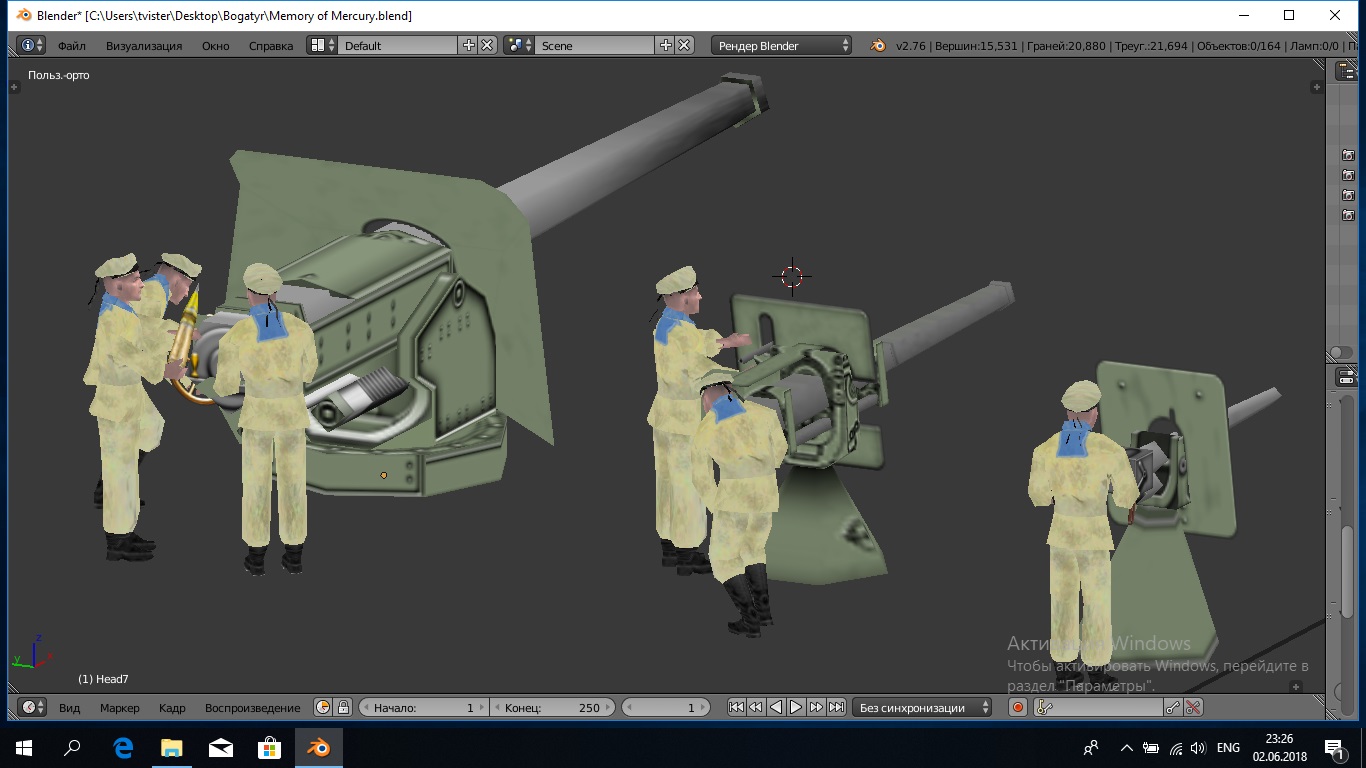This screenshot has width=1366, height=768.
Task: Jump to the last frame of animation
Action: coord(837,707)
